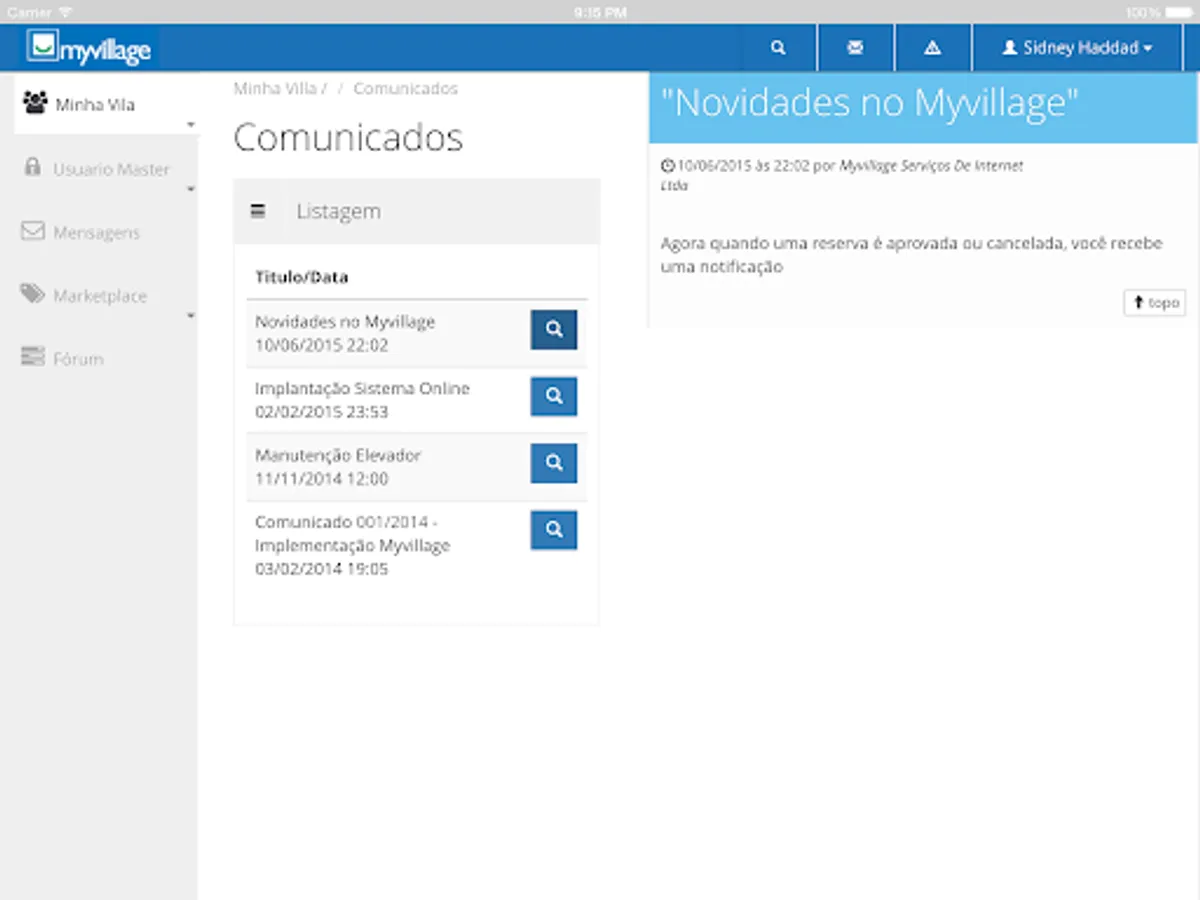Expand the Marketplace submenu arrow
The height and width of the screenshot is (900, 1200).
(x=190, y=316)
